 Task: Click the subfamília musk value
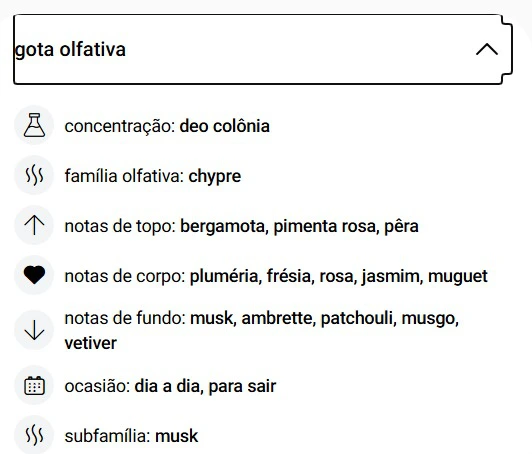(x=176, y=436)
